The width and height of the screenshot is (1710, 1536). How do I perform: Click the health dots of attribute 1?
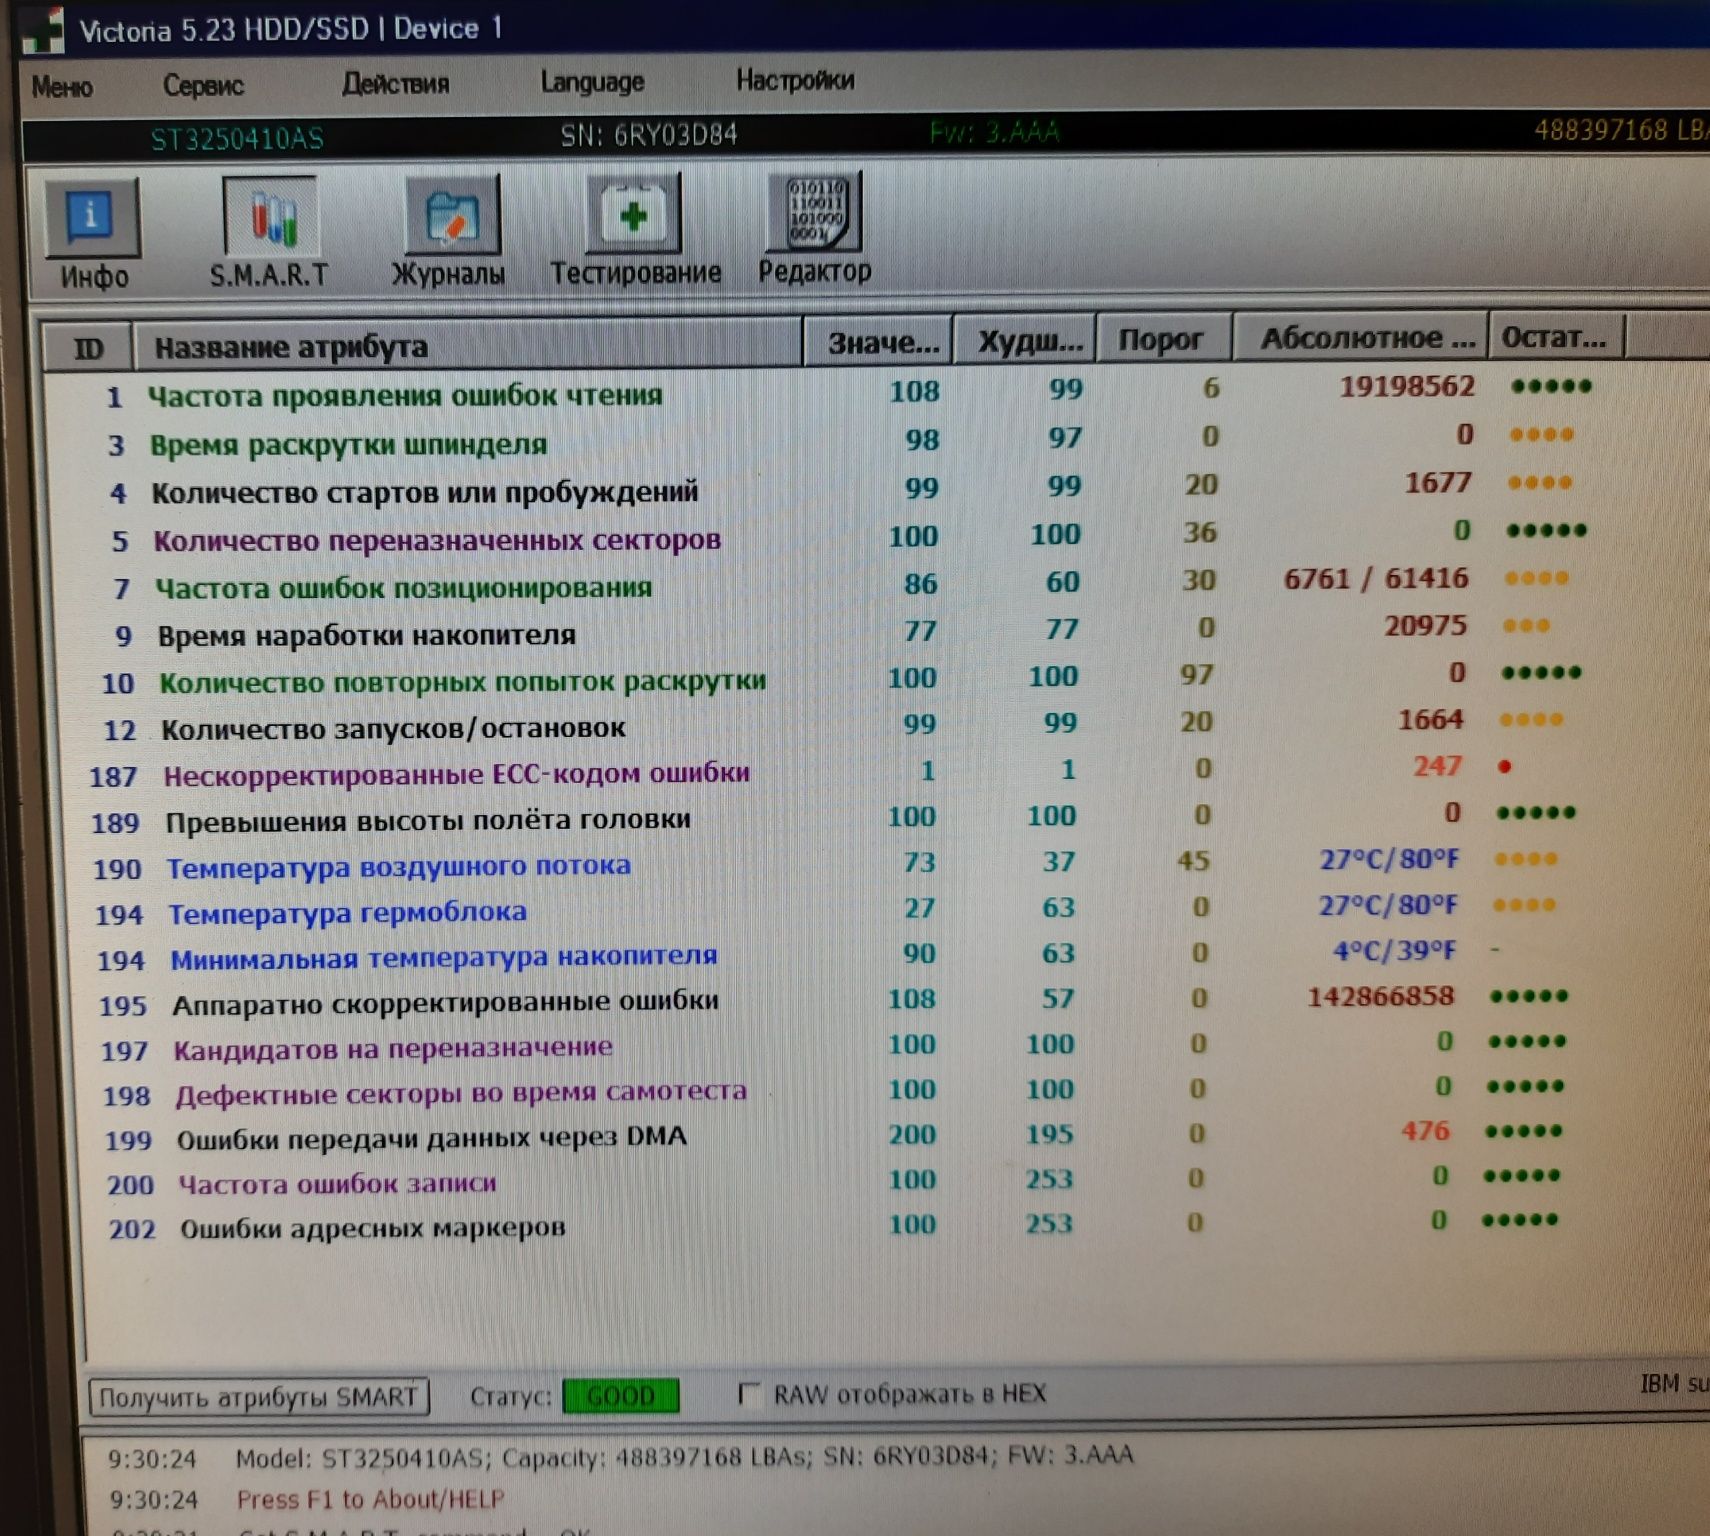(x=1551, y=386)
